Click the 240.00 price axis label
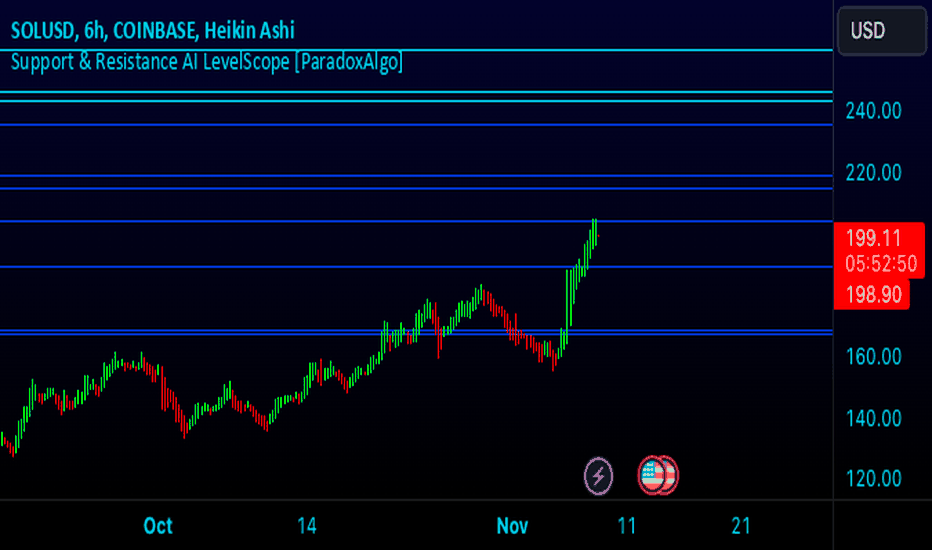Screen dimensions: 932x550 click(x=873, y=111)
